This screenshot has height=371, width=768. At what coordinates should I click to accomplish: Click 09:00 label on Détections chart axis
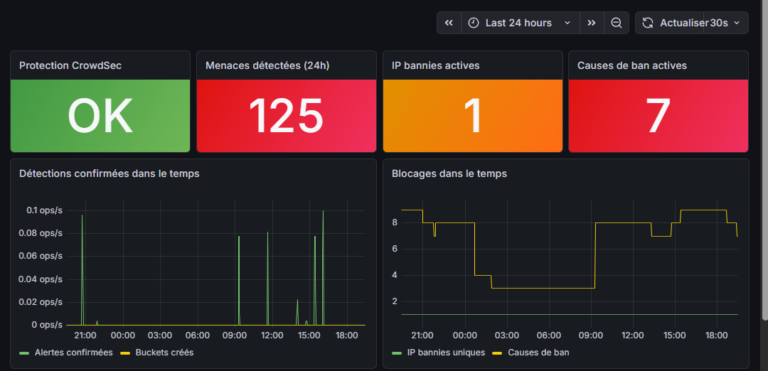(235, 336)
